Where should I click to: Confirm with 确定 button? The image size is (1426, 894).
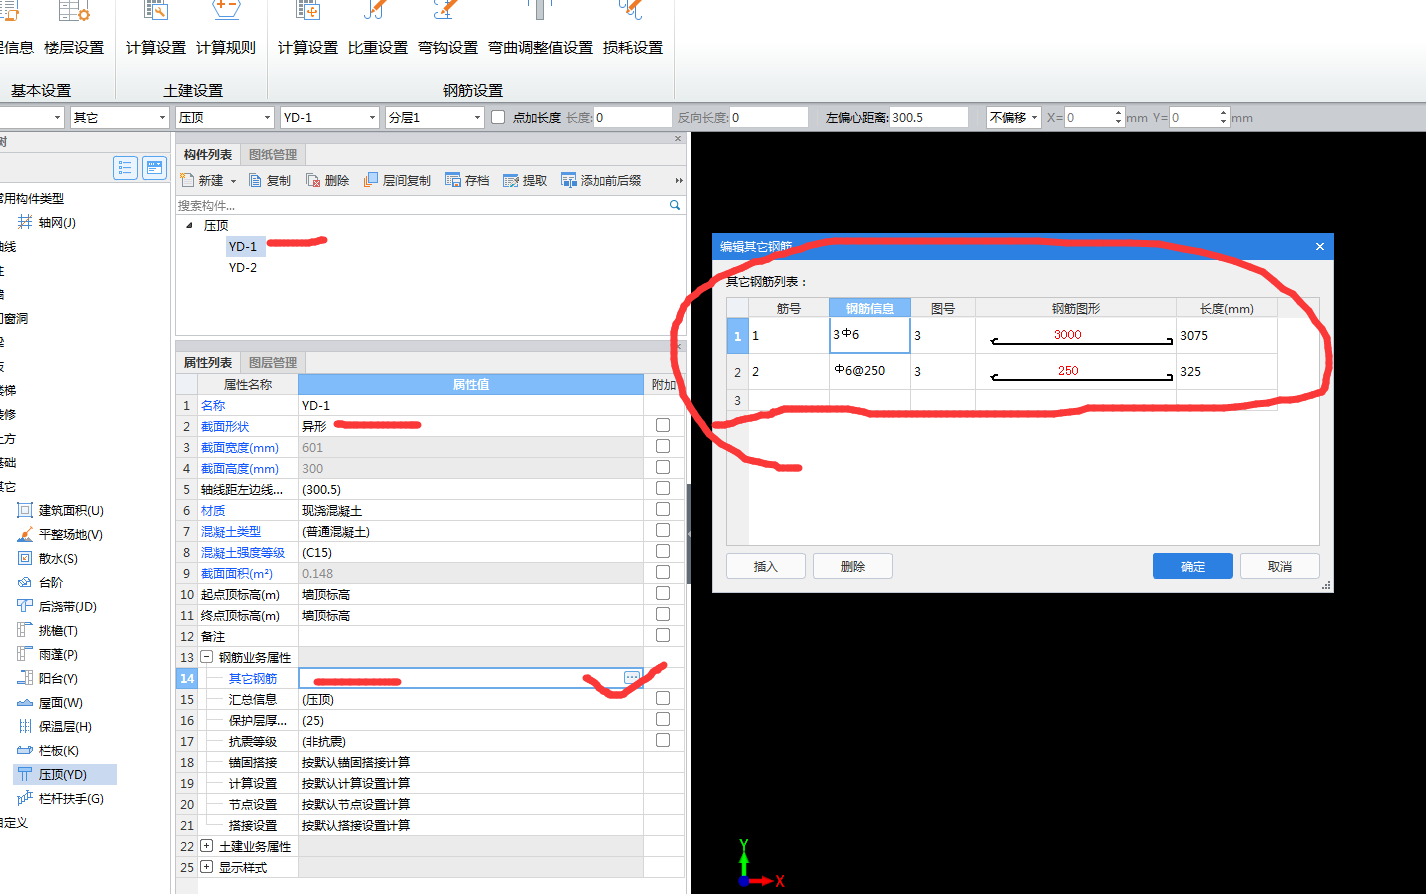1193,566
